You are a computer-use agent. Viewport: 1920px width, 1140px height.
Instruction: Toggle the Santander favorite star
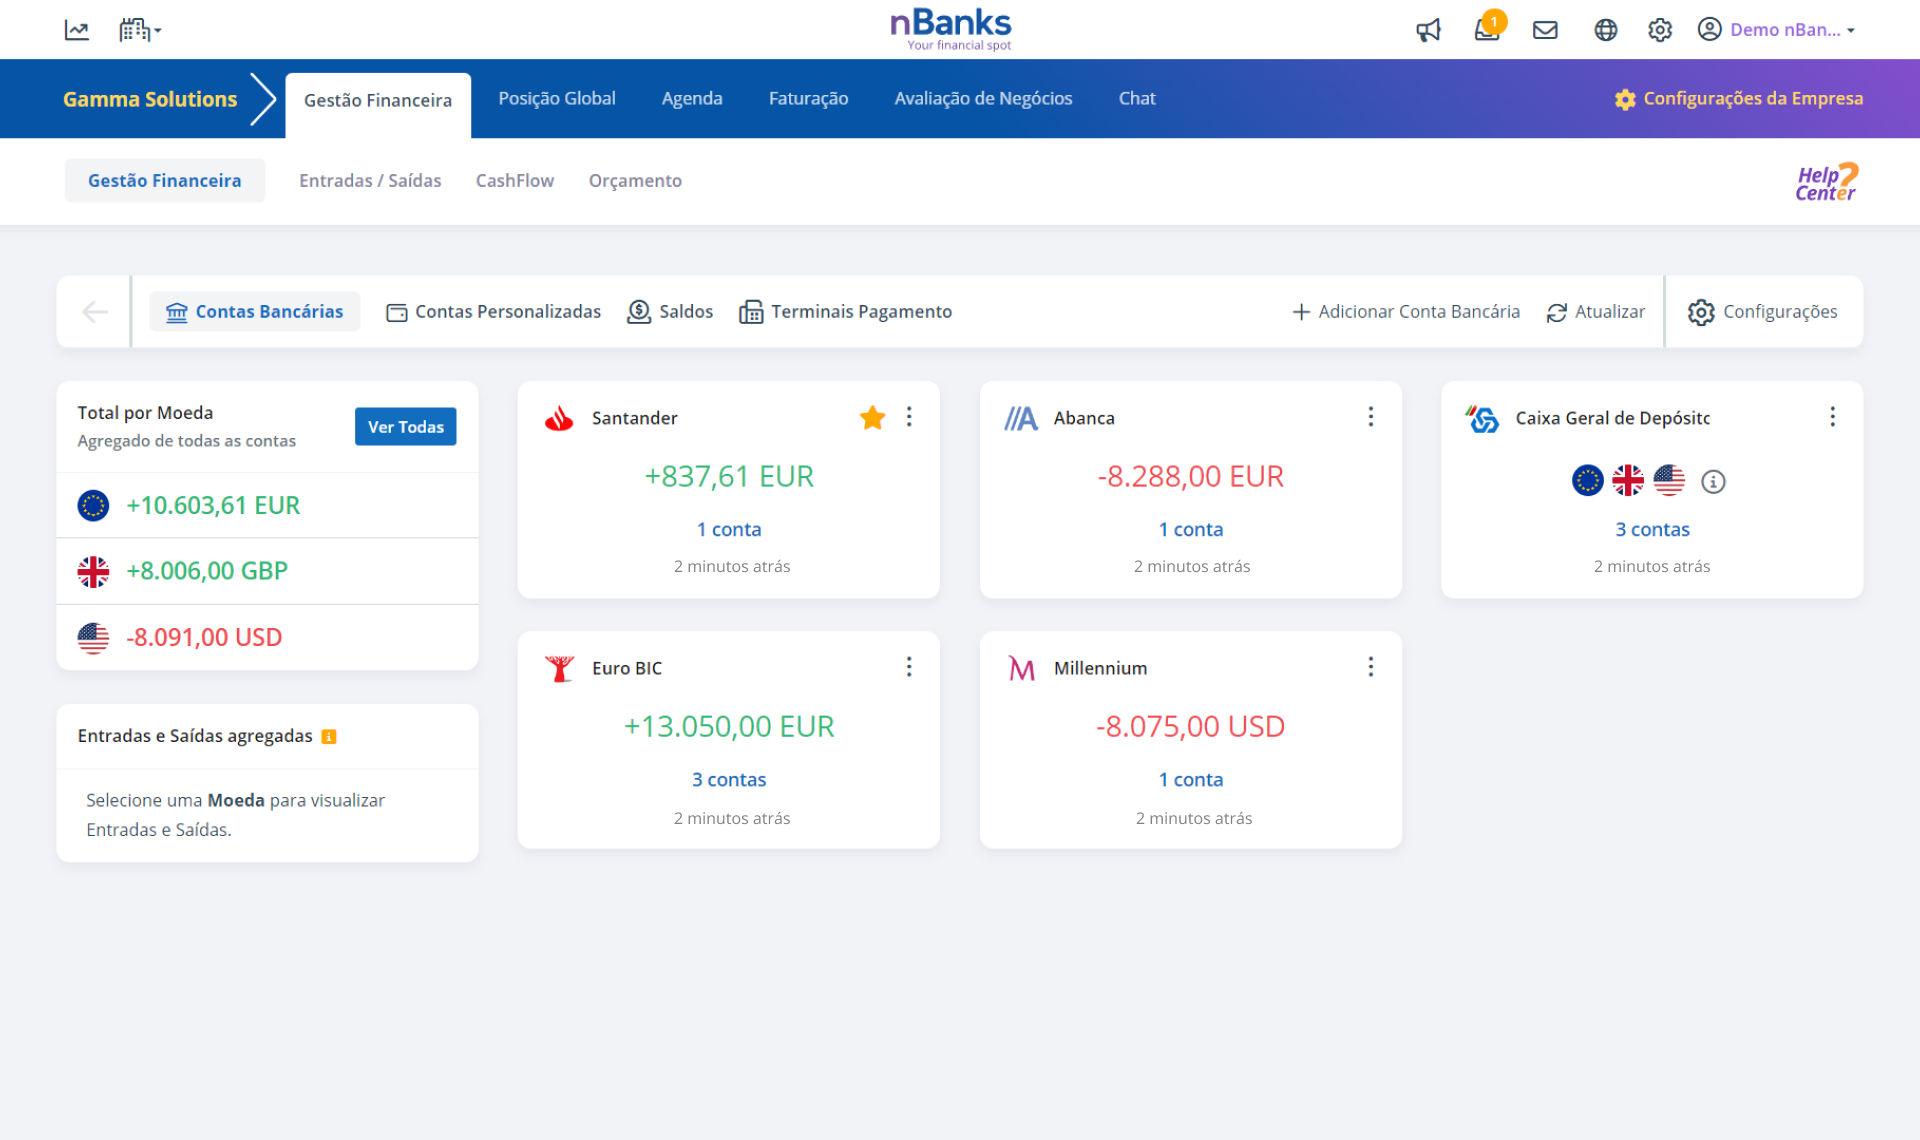click(x=872, y=418)
